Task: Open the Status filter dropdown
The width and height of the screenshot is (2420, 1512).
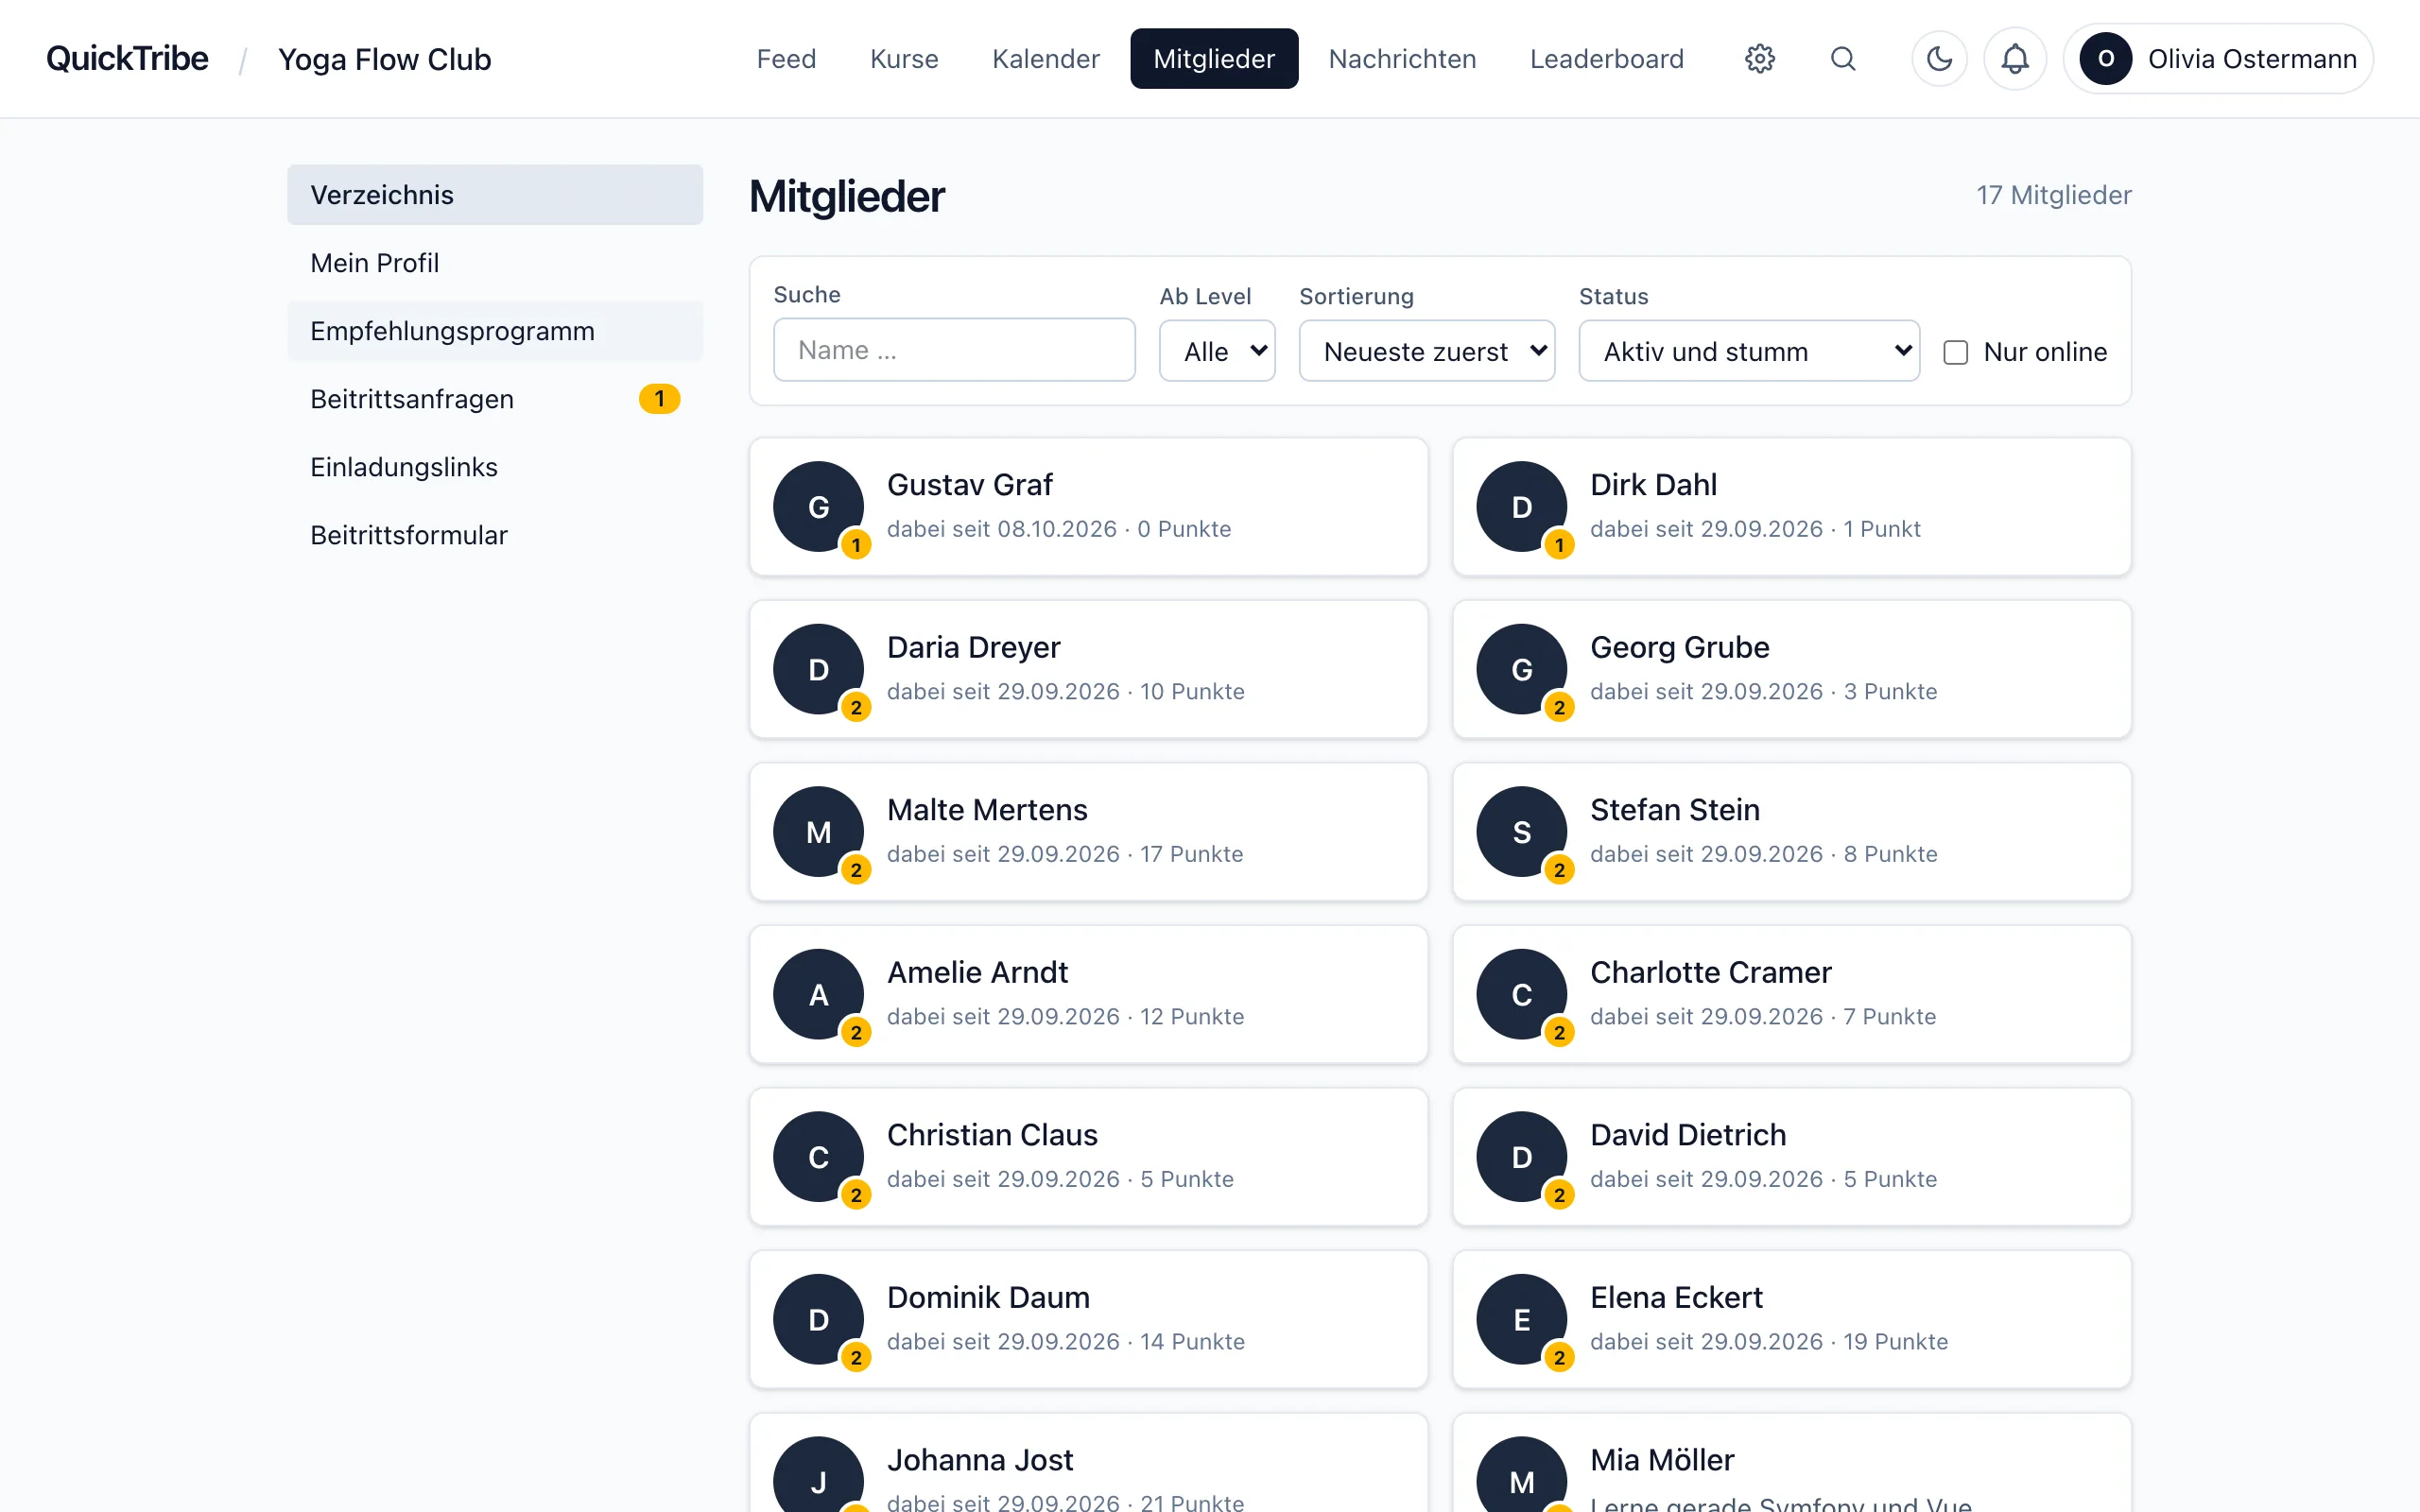Action: click(x=1749, y=351)
